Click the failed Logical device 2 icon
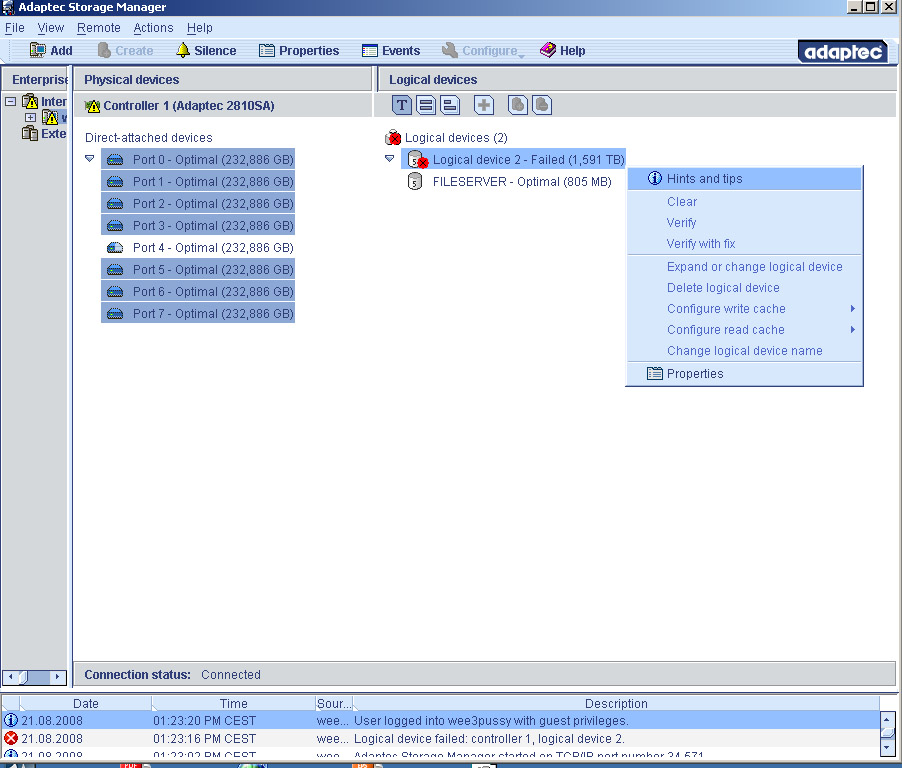 pos(417,160)
